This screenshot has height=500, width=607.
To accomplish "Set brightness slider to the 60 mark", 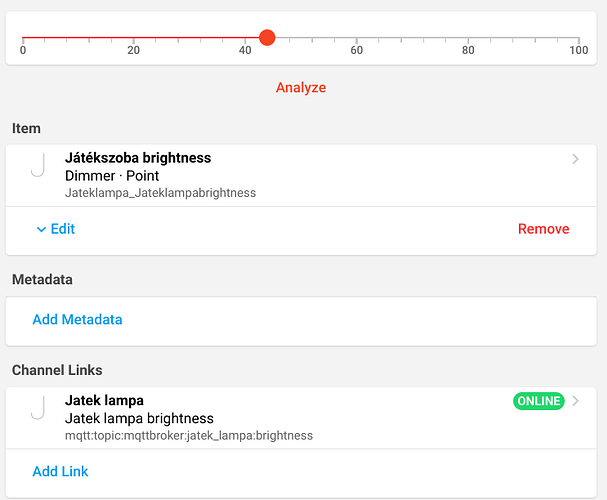I will (x=356, y=38).
